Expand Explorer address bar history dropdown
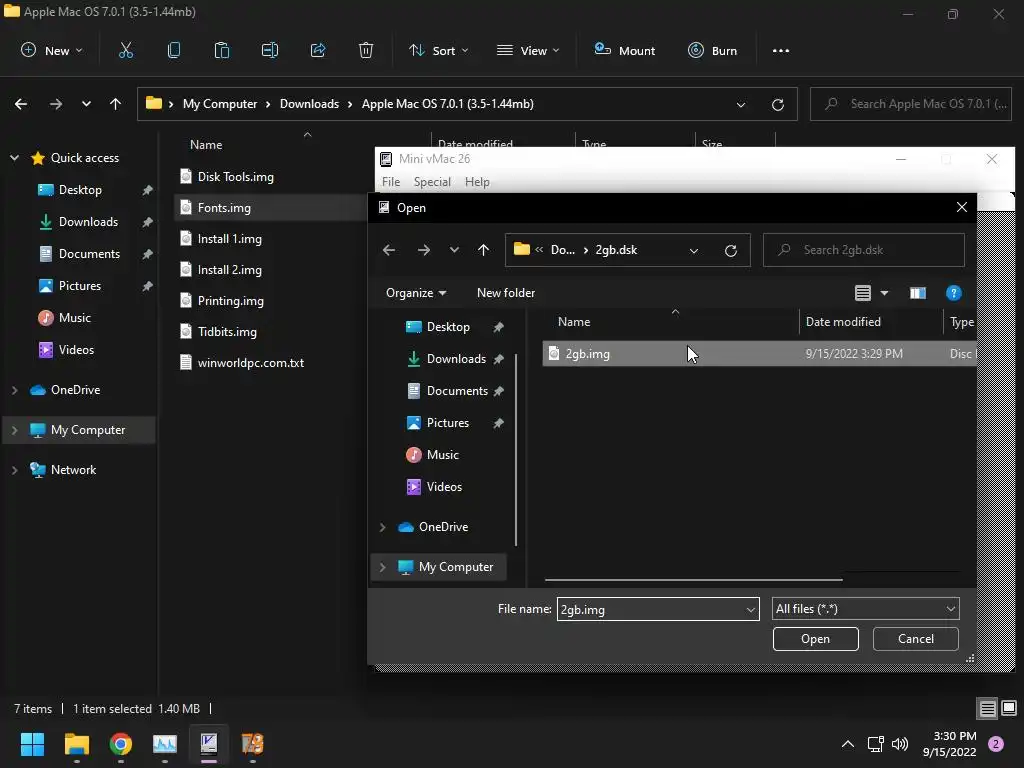 (741, 104)
